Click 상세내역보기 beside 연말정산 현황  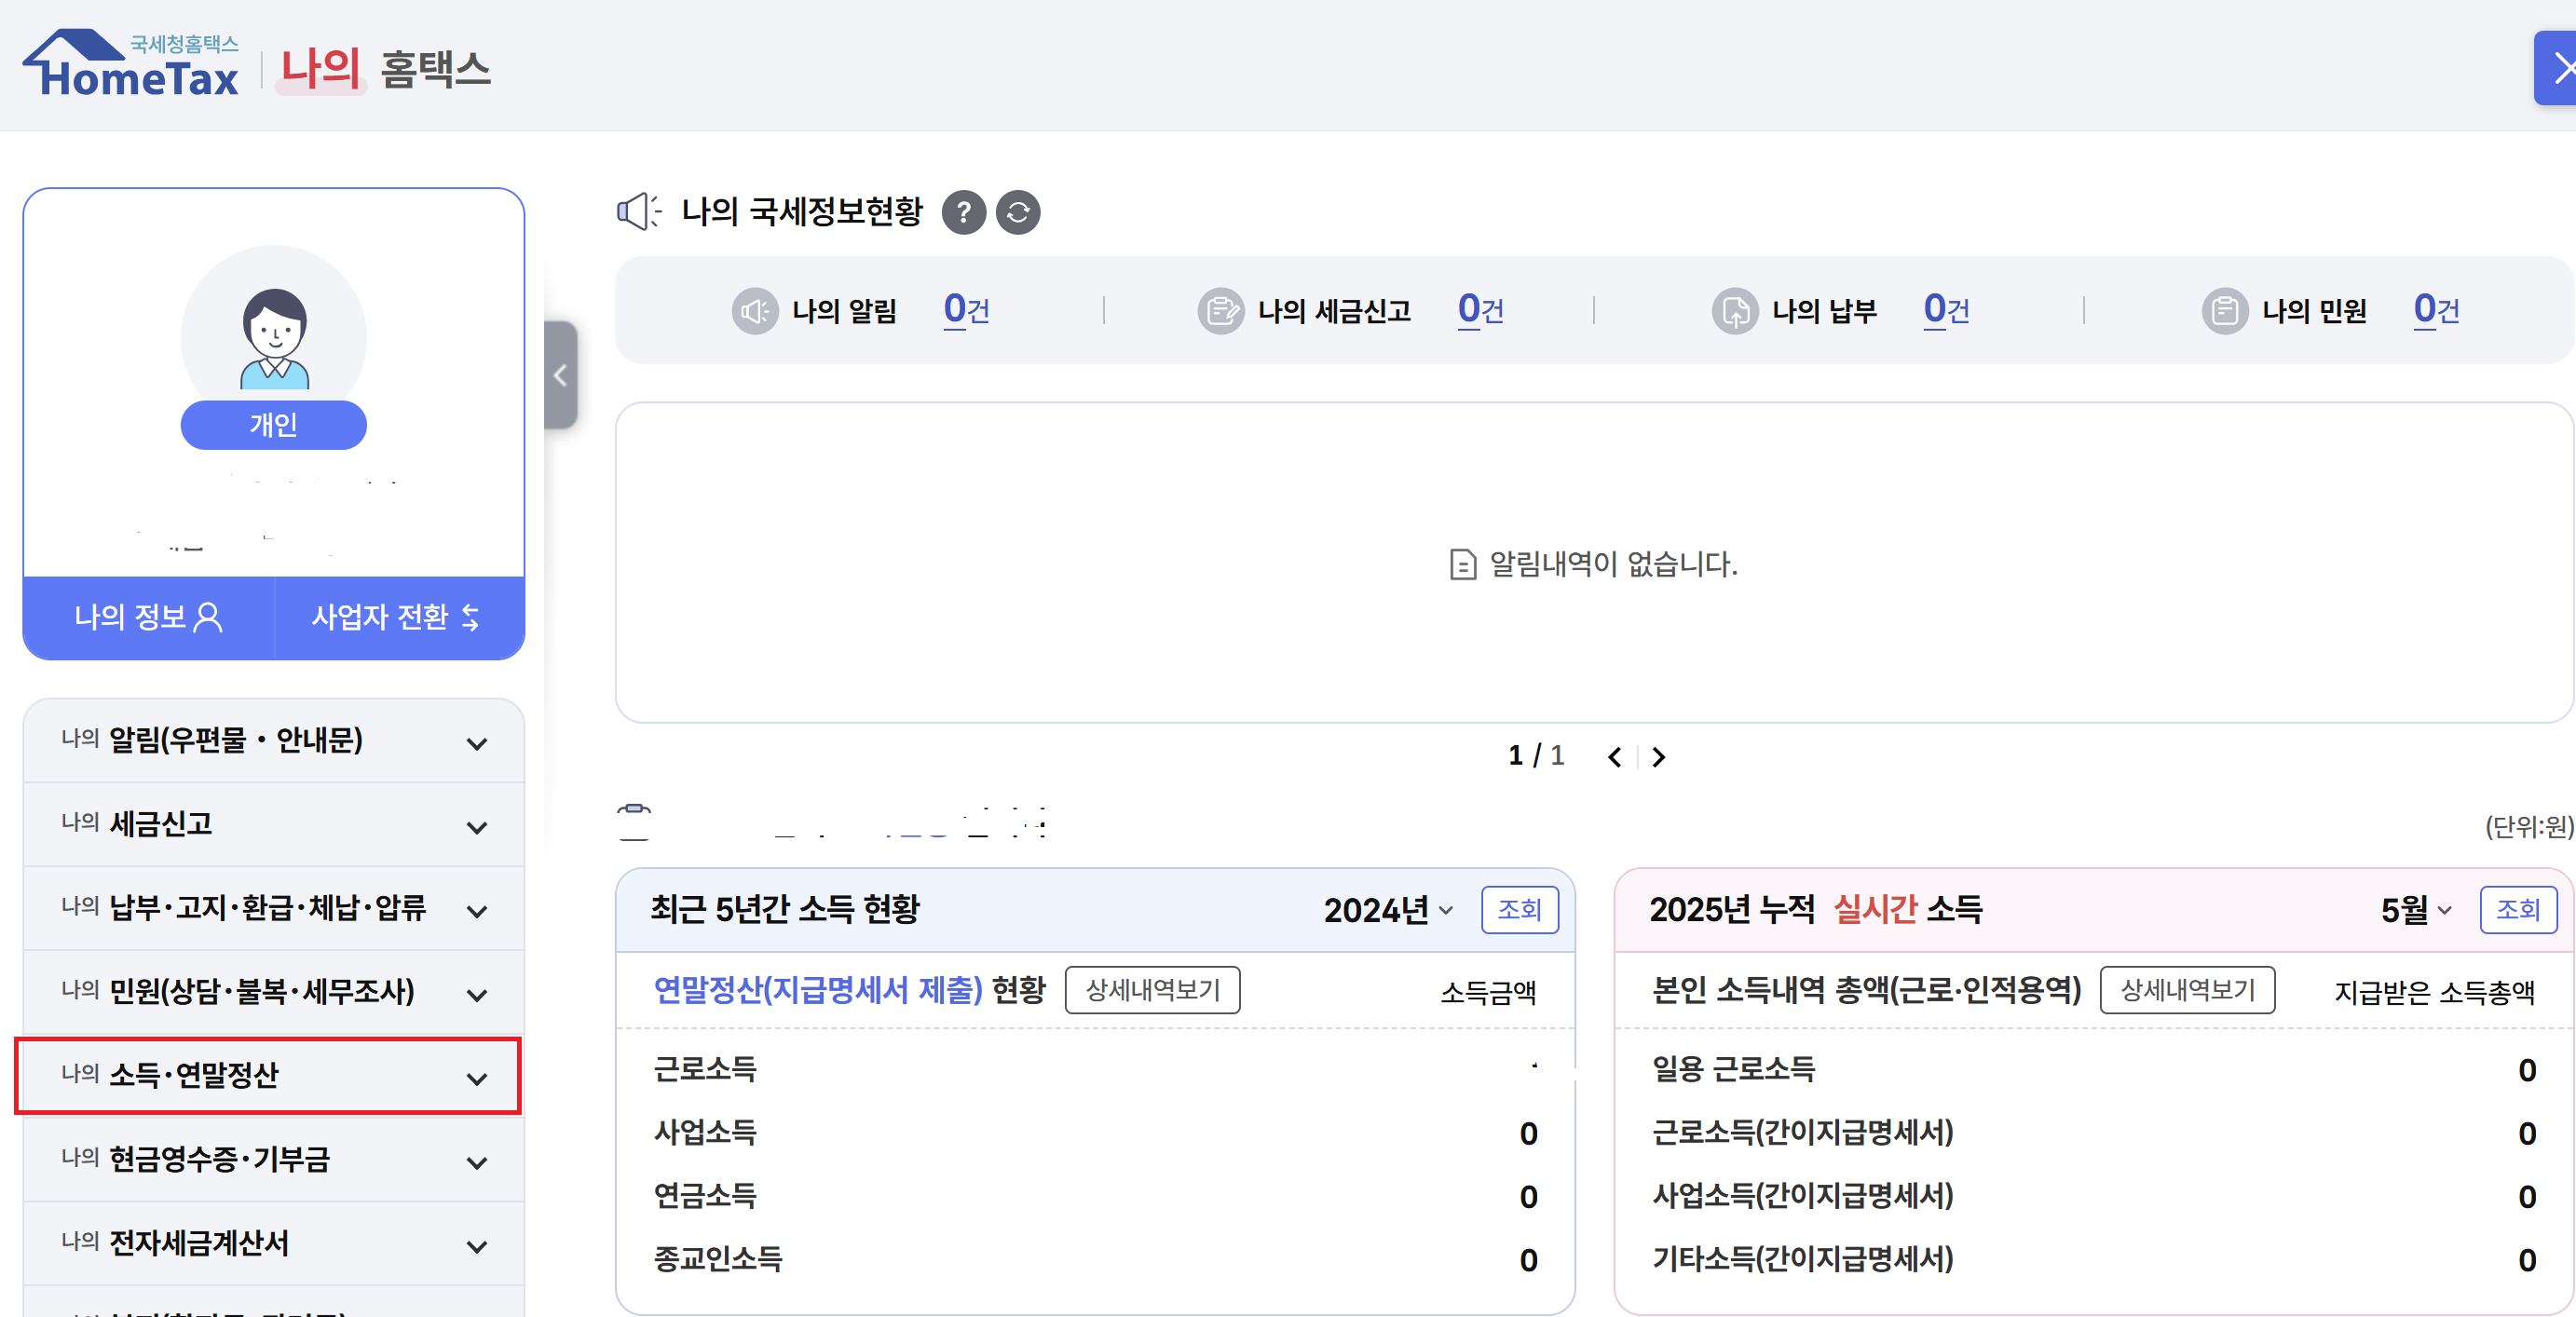[x=1152, y=990]
